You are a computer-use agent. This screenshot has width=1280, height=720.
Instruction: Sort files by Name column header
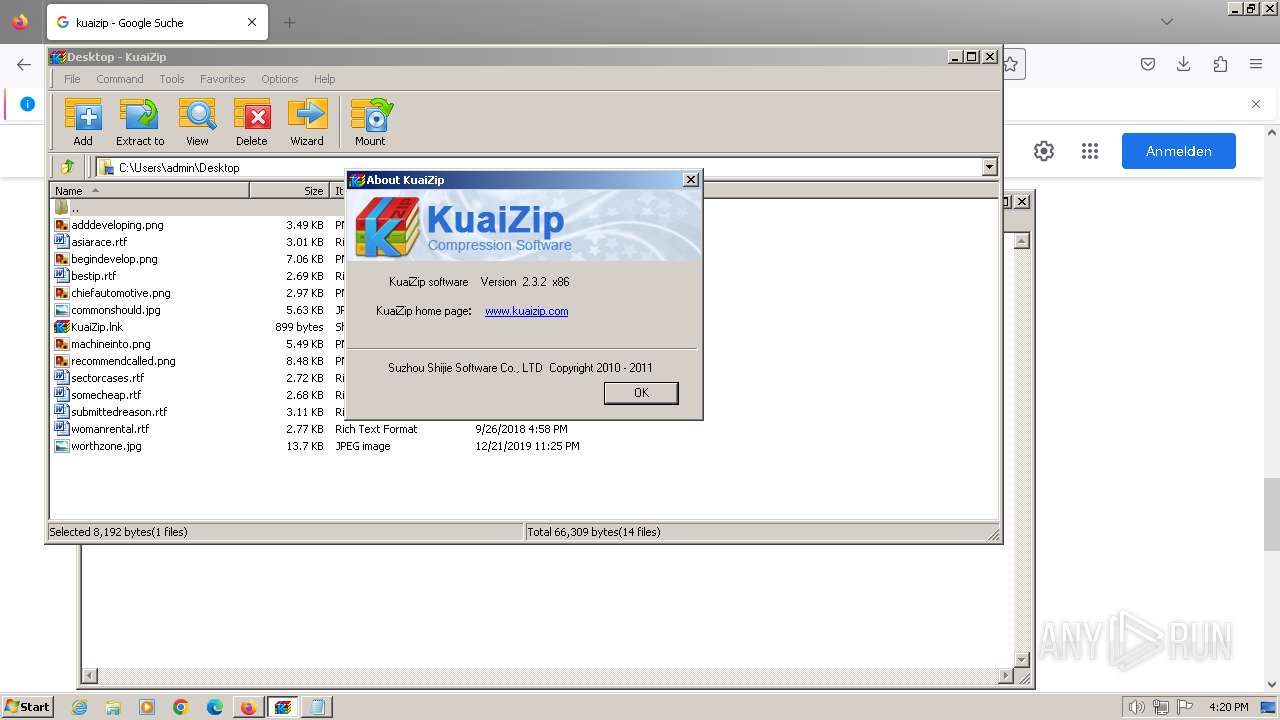pyautogui.click(x=150, y=190)
